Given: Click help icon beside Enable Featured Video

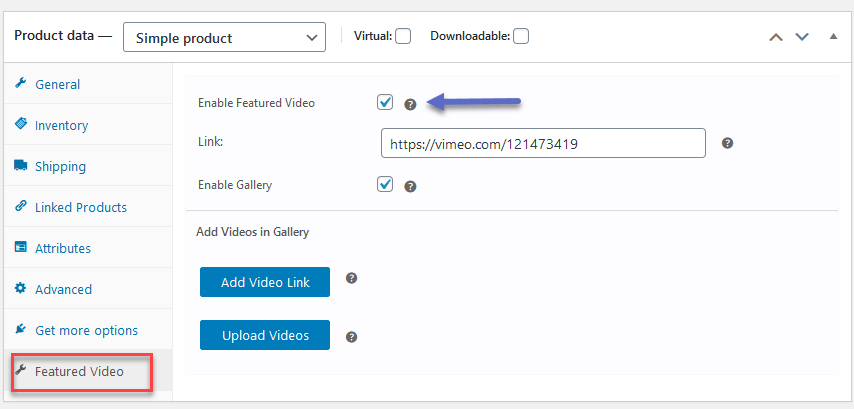Looking at the screenshot, I should click(x=410, y=105).
